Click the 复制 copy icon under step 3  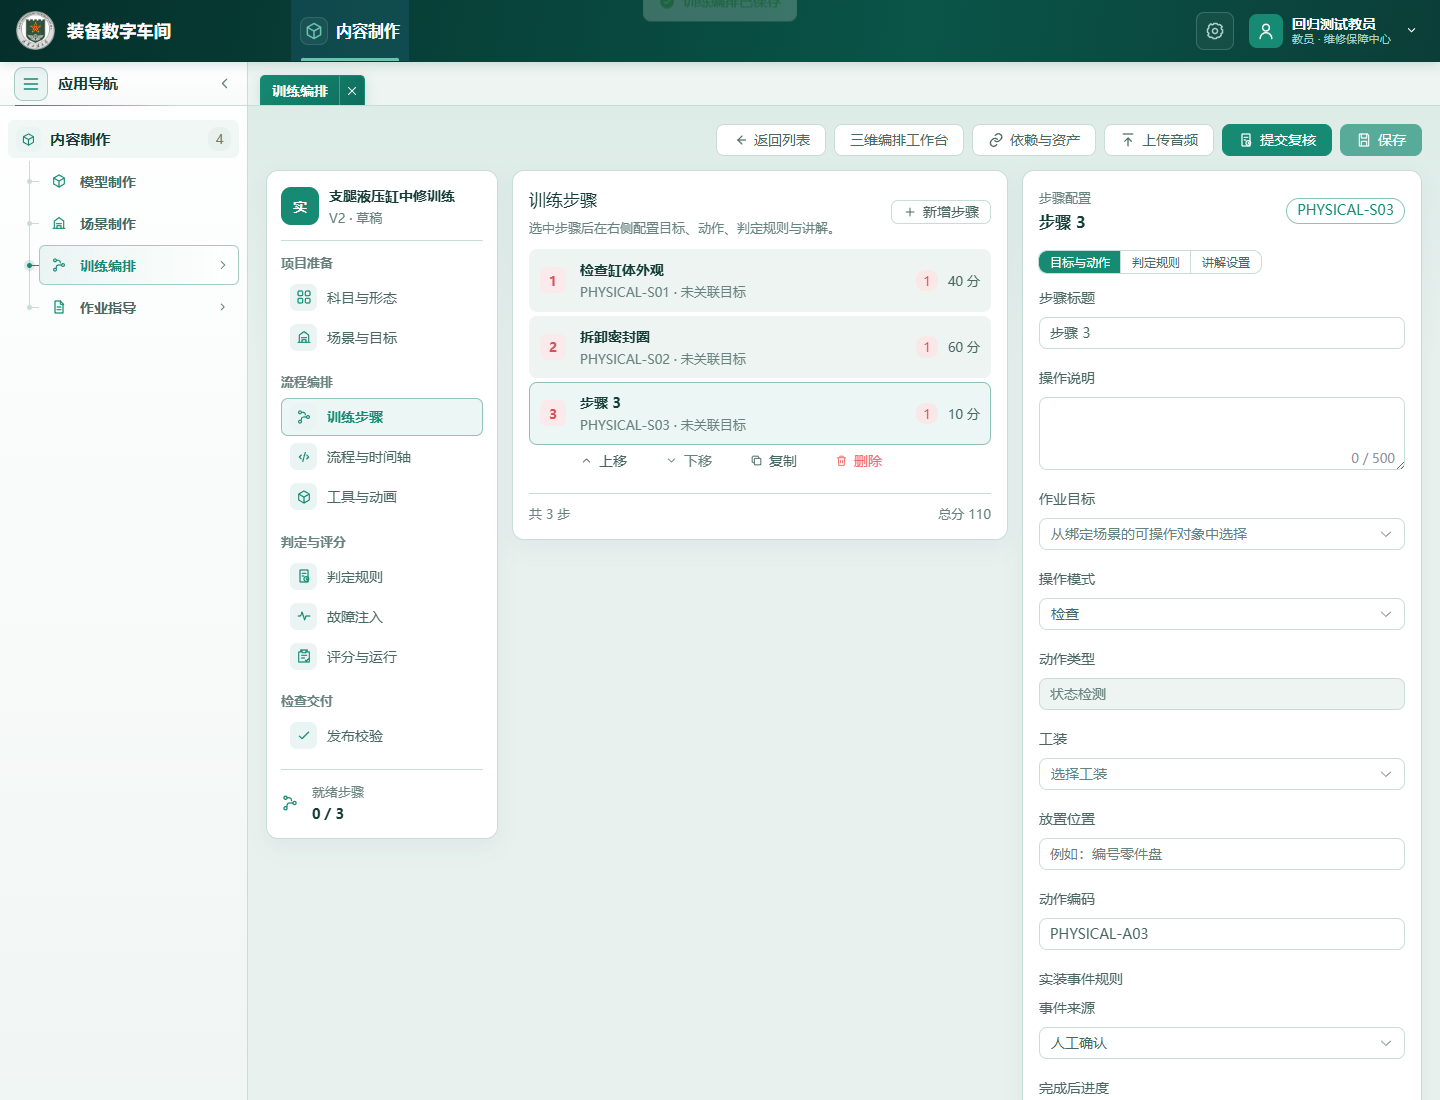click(757, 461)
